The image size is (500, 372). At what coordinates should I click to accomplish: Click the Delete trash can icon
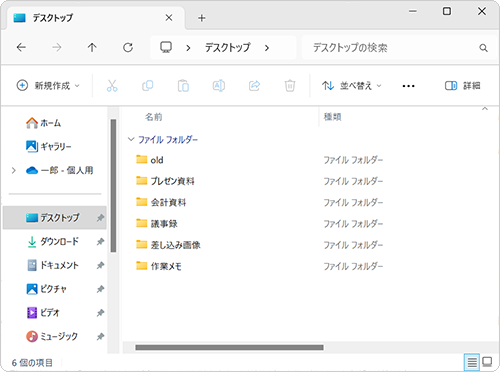pyautogui.click(x=290, y=86)
